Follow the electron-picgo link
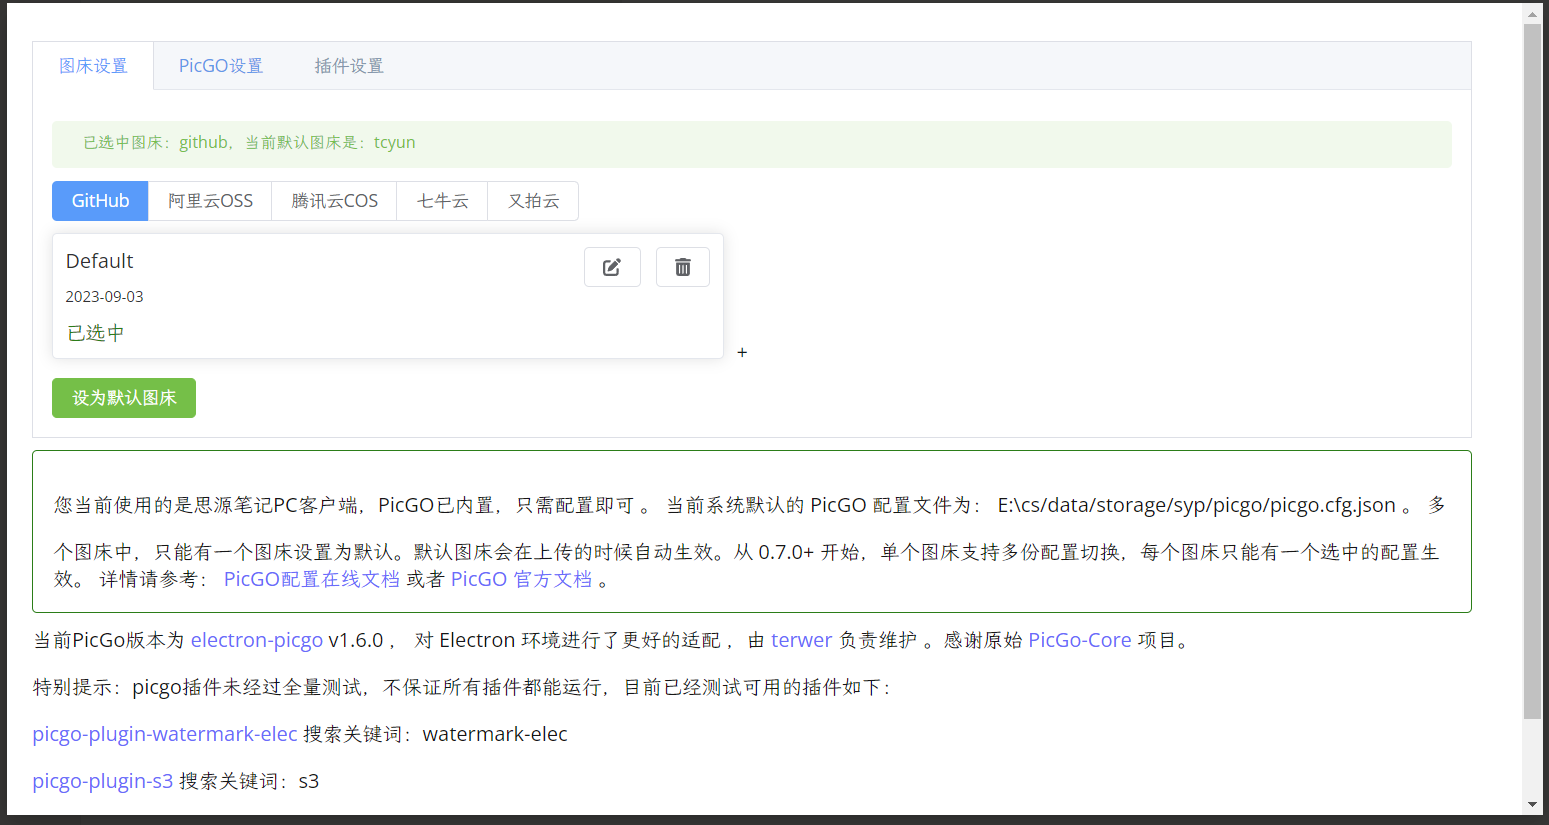This screenshot has height=825, width=1549. coord(257,640)
